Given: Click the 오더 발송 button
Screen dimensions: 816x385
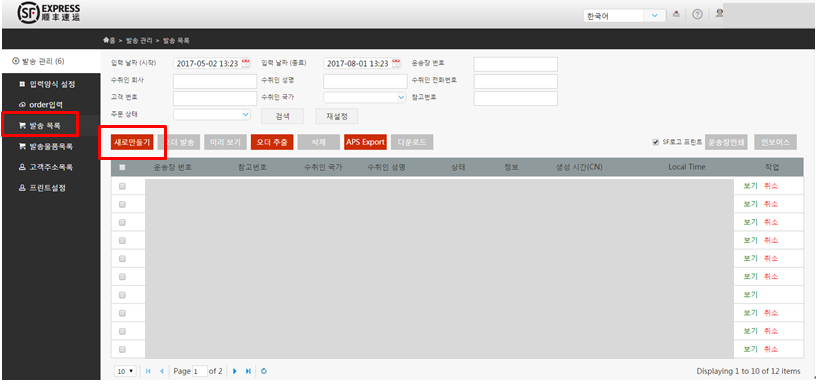Looking at the screenshot, I should tap(178, 142).
